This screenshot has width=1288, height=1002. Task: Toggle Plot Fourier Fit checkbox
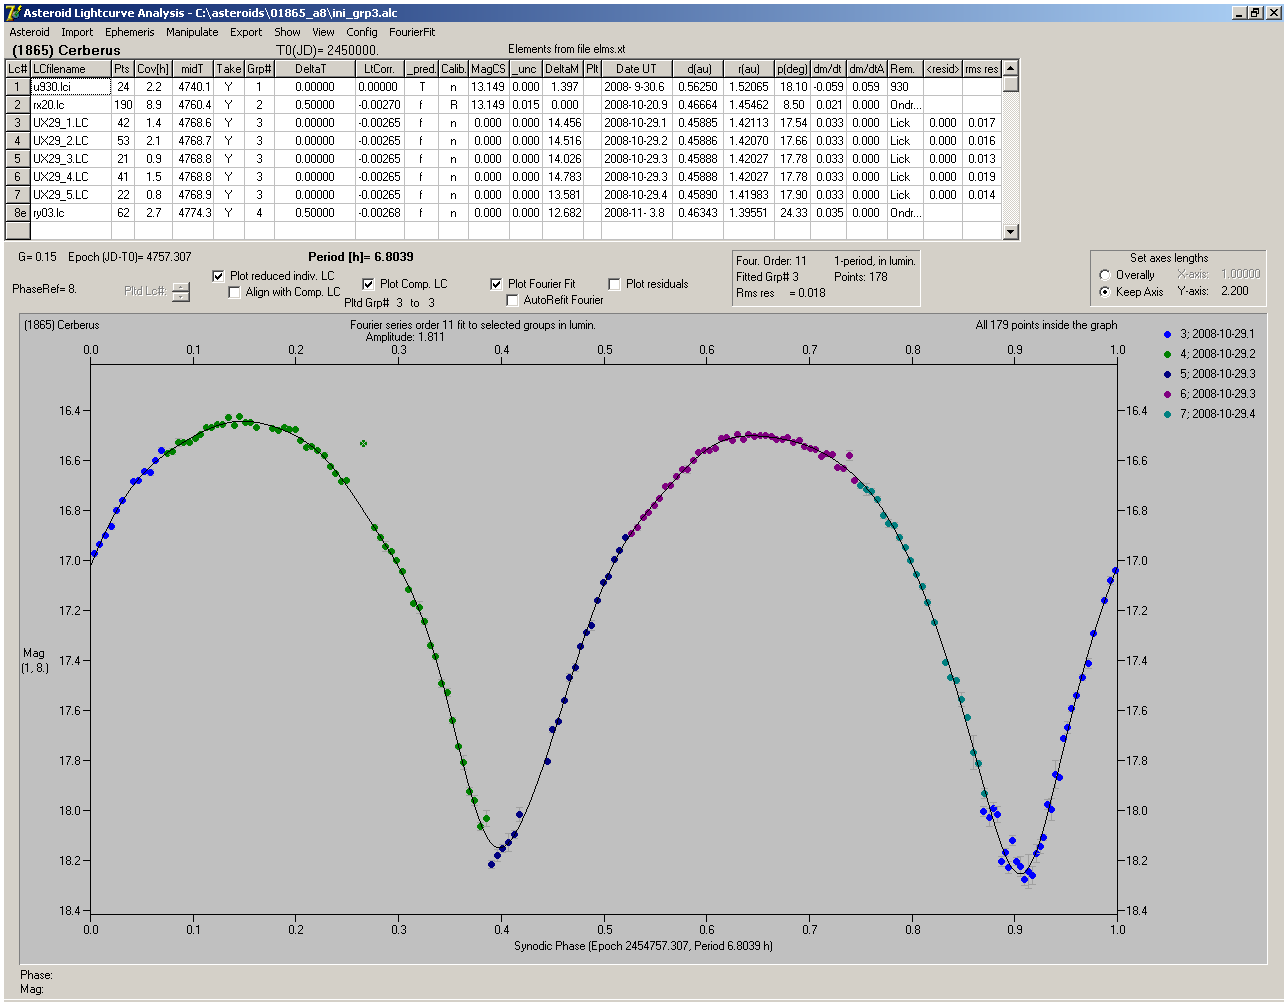496,284
